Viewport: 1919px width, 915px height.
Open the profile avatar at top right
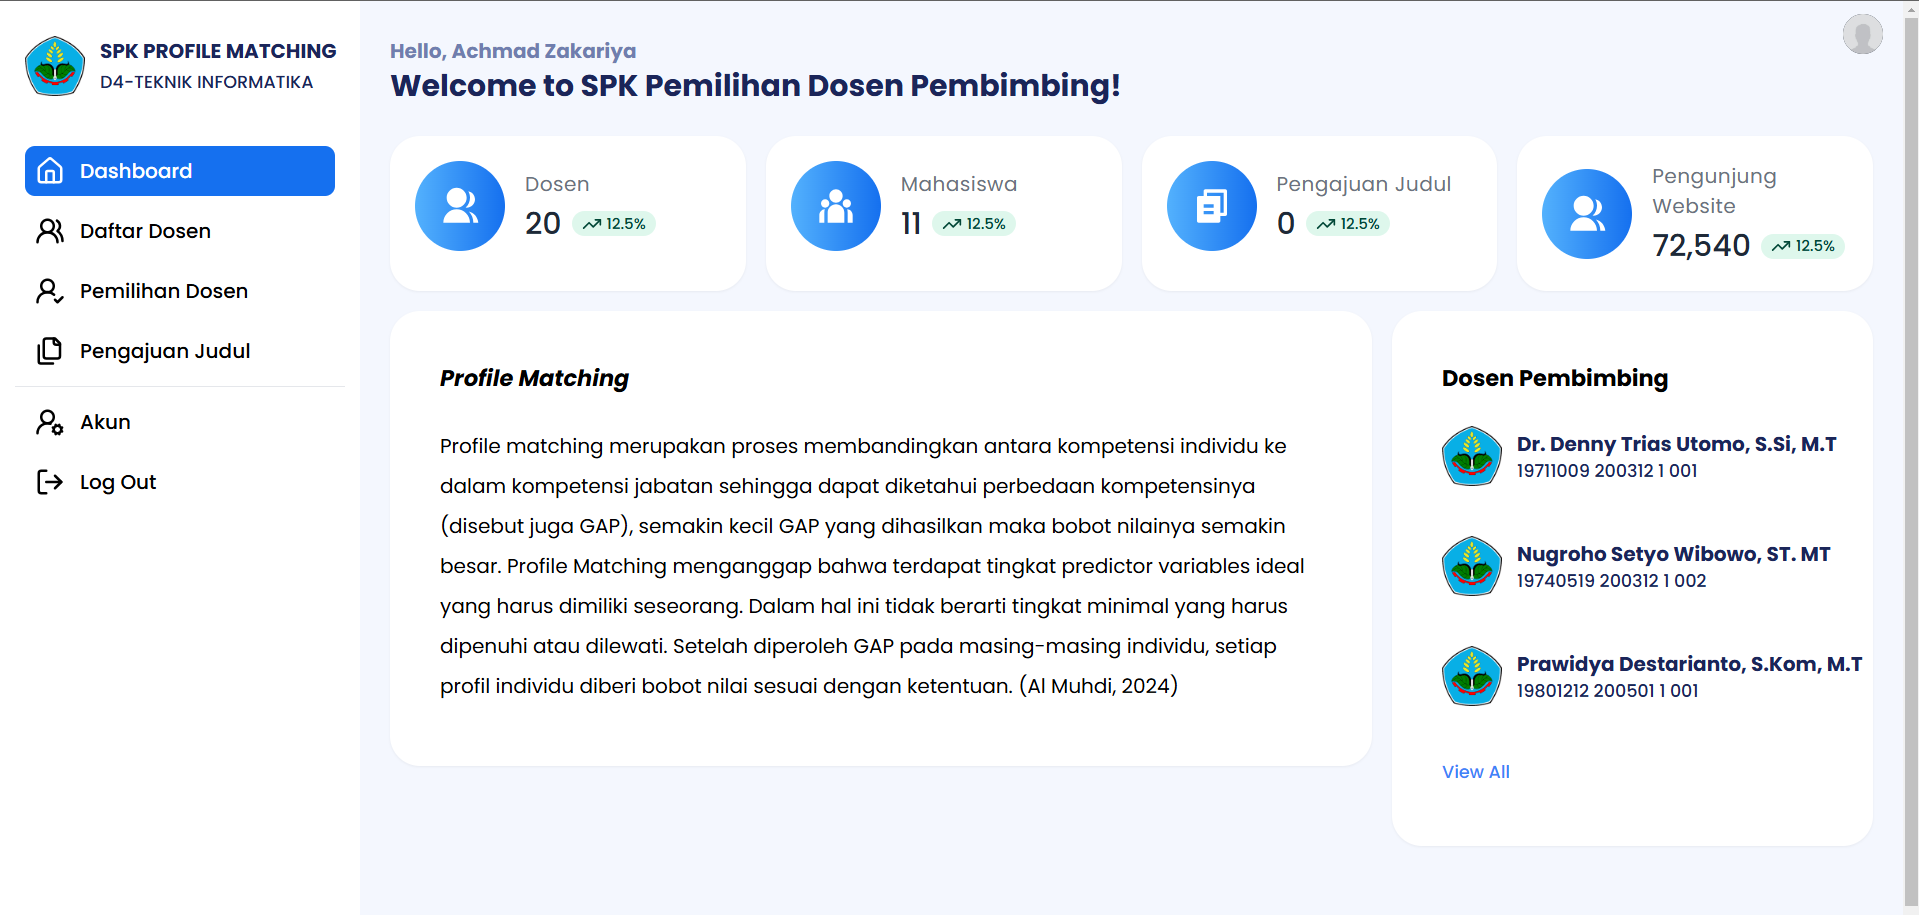point(1863,34)
